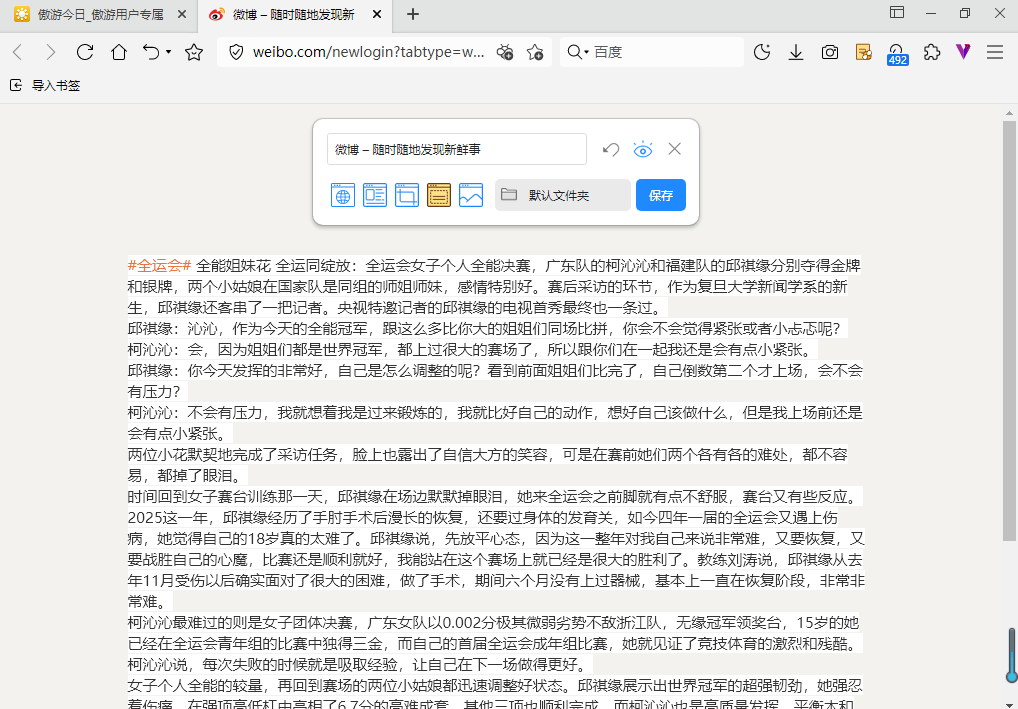This screenshot has height=709, width=1018.
Task: Open the browser main menu
Action: [995, 53]
